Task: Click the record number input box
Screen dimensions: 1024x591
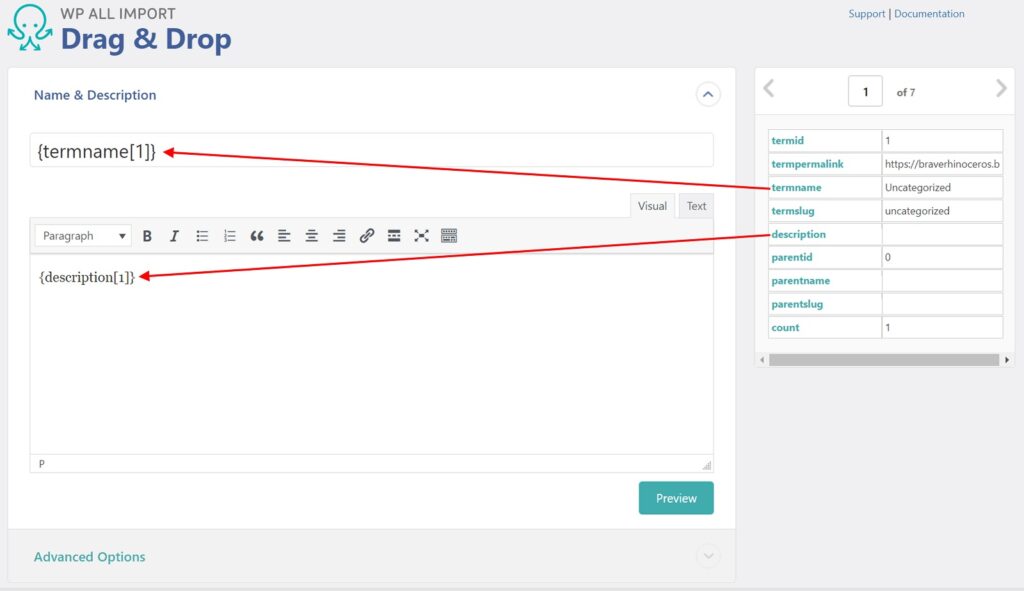Action: [865, 91]
